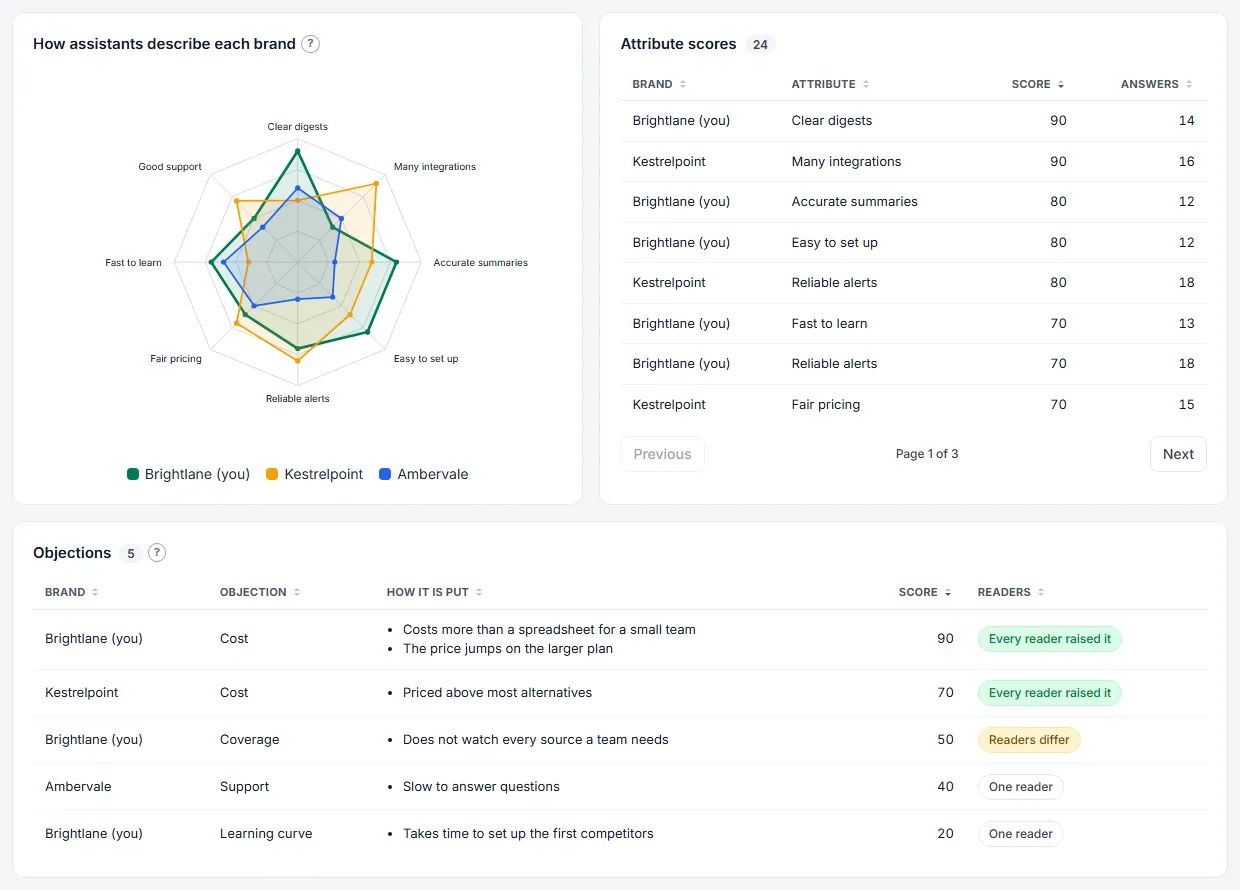Click Ambervale in the Objections table
The height and width of the screenshot is (890, 1240).
(x=78, y=787)
